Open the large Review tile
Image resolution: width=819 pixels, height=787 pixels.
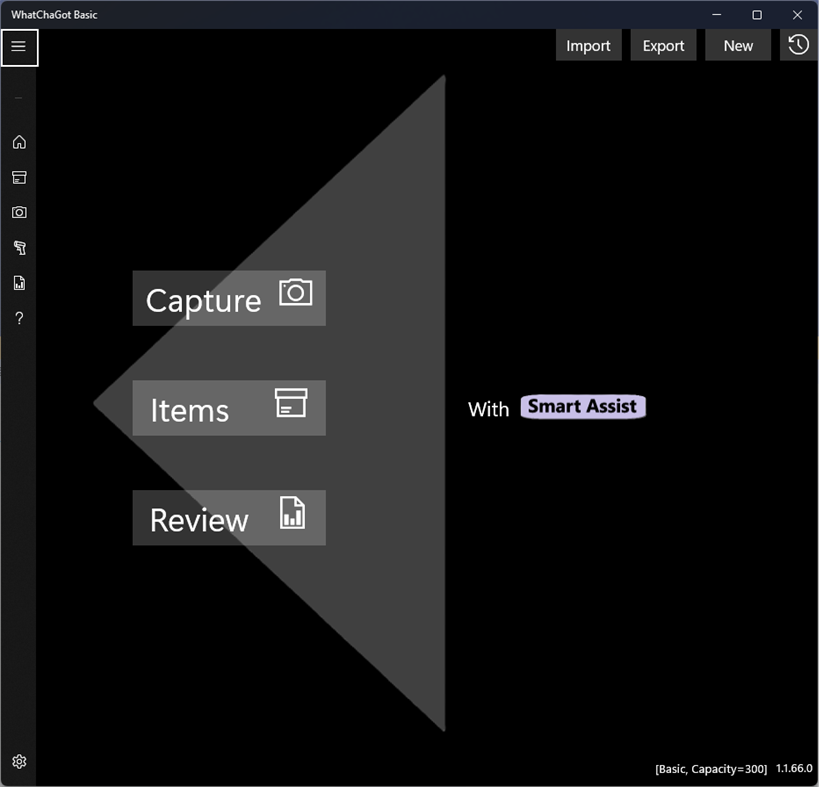229,518
